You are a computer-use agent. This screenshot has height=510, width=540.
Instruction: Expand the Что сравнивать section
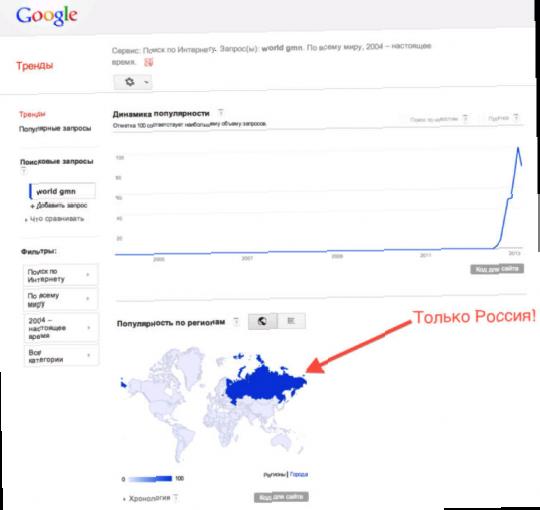click(54, 219)
